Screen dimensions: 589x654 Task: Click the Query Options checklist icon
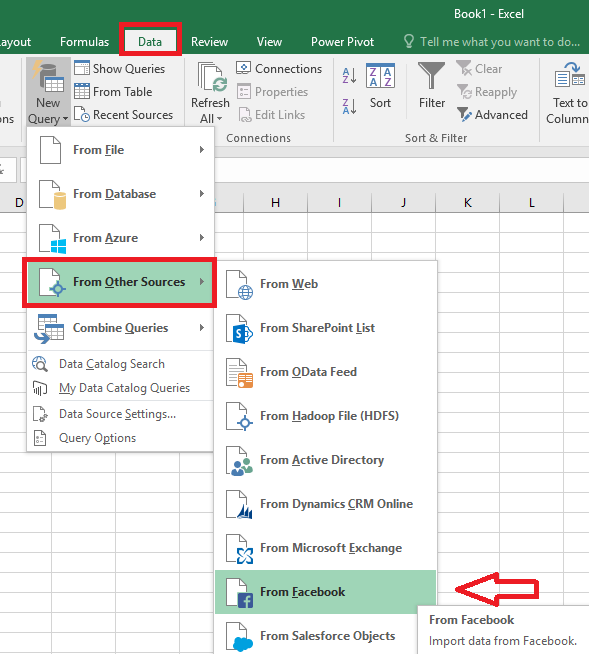point(40,438)
